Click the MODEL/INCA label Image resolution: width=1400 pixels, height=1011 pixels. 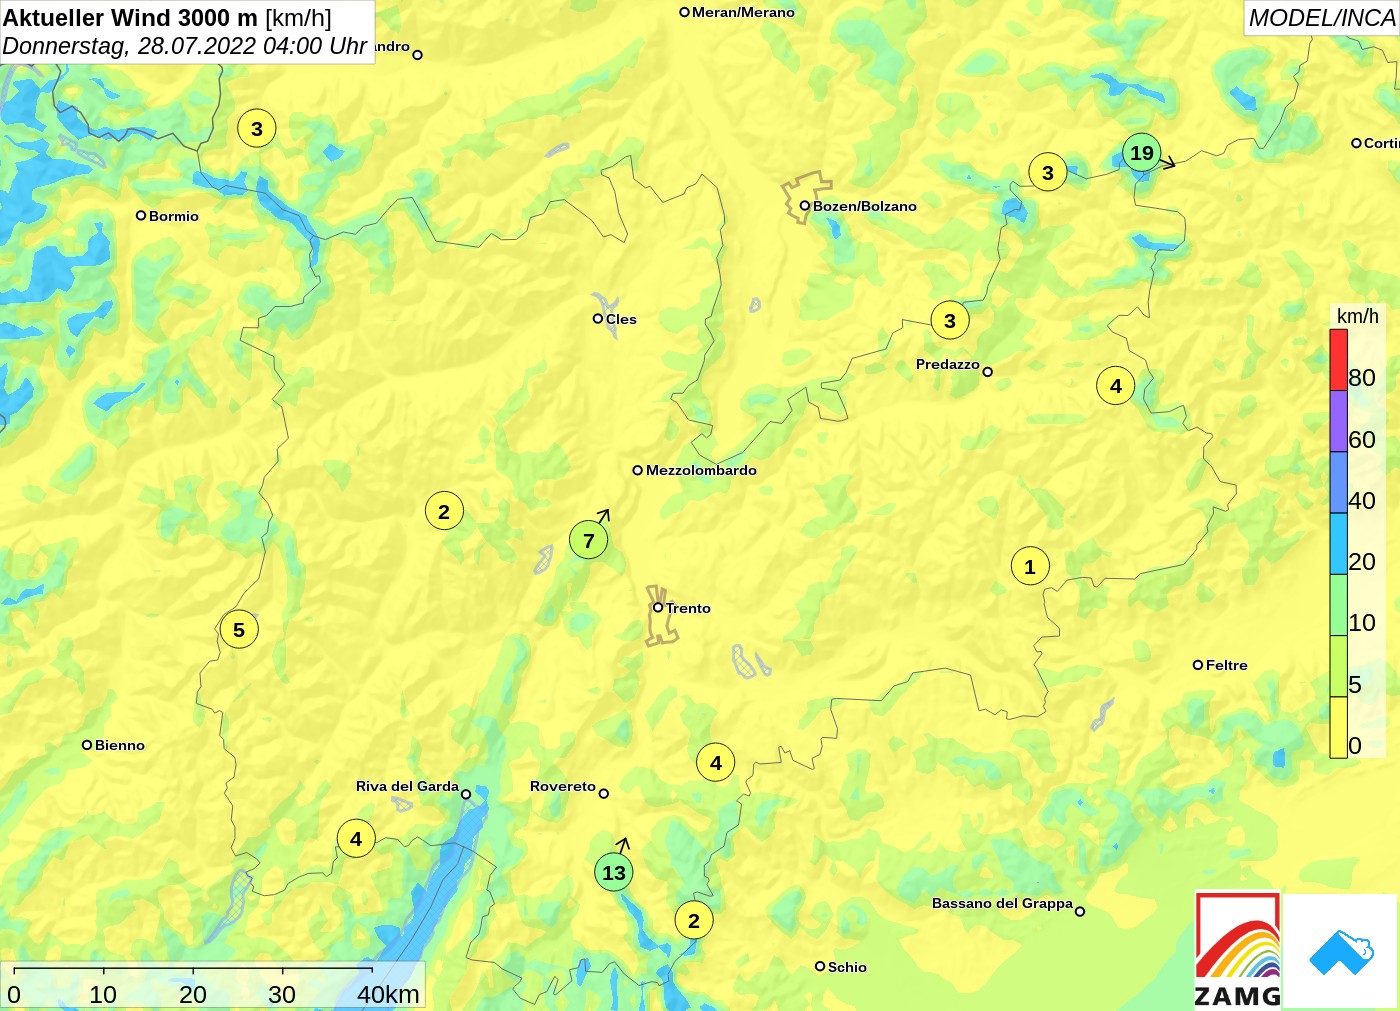(x=1321, y=18)
